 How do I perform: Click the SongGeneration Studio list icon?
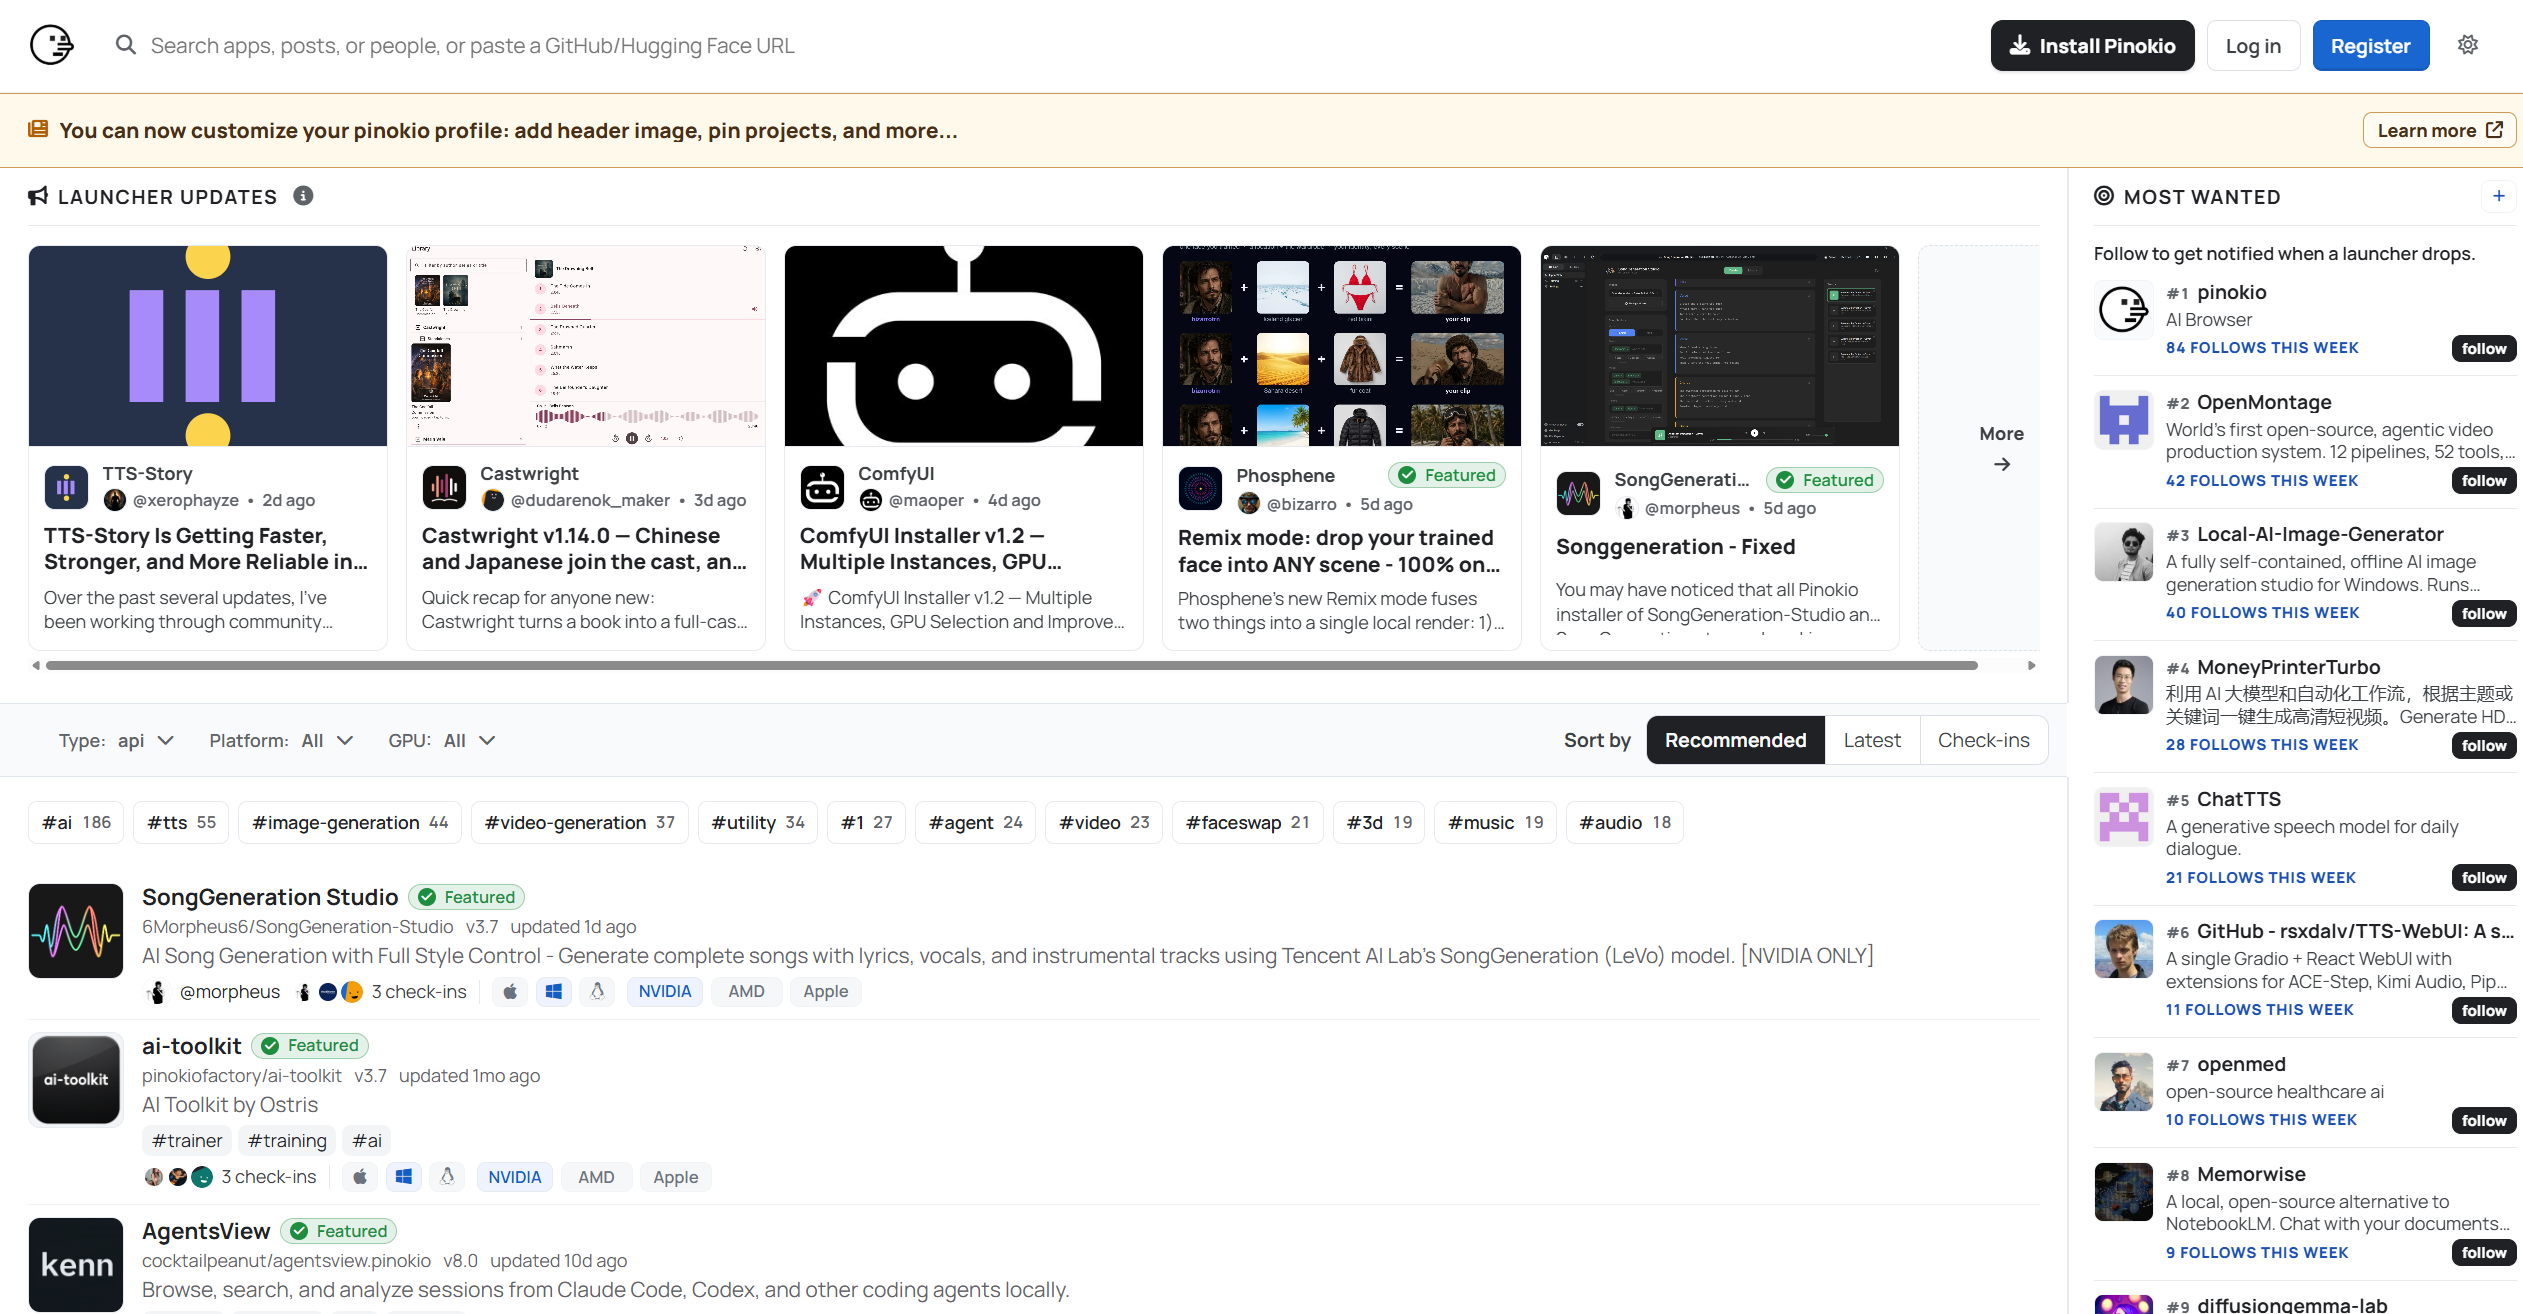tap(76, 931)
